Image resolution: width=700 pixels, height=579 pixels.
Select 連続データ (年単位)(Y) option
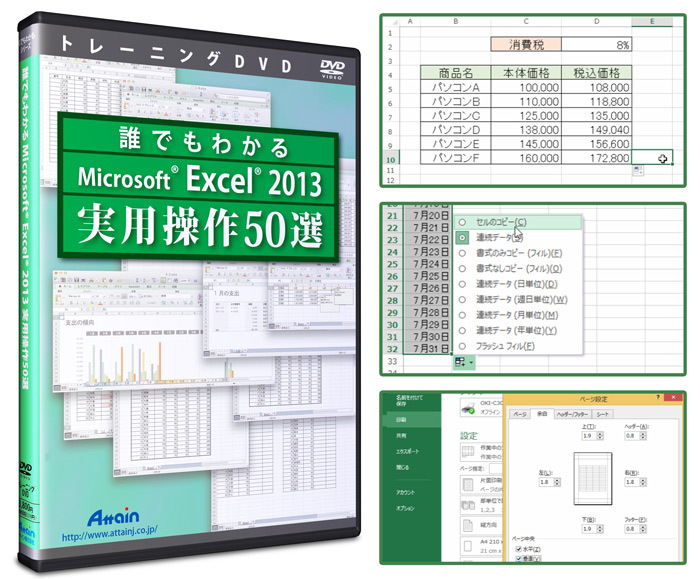click(x=517, y=330)
